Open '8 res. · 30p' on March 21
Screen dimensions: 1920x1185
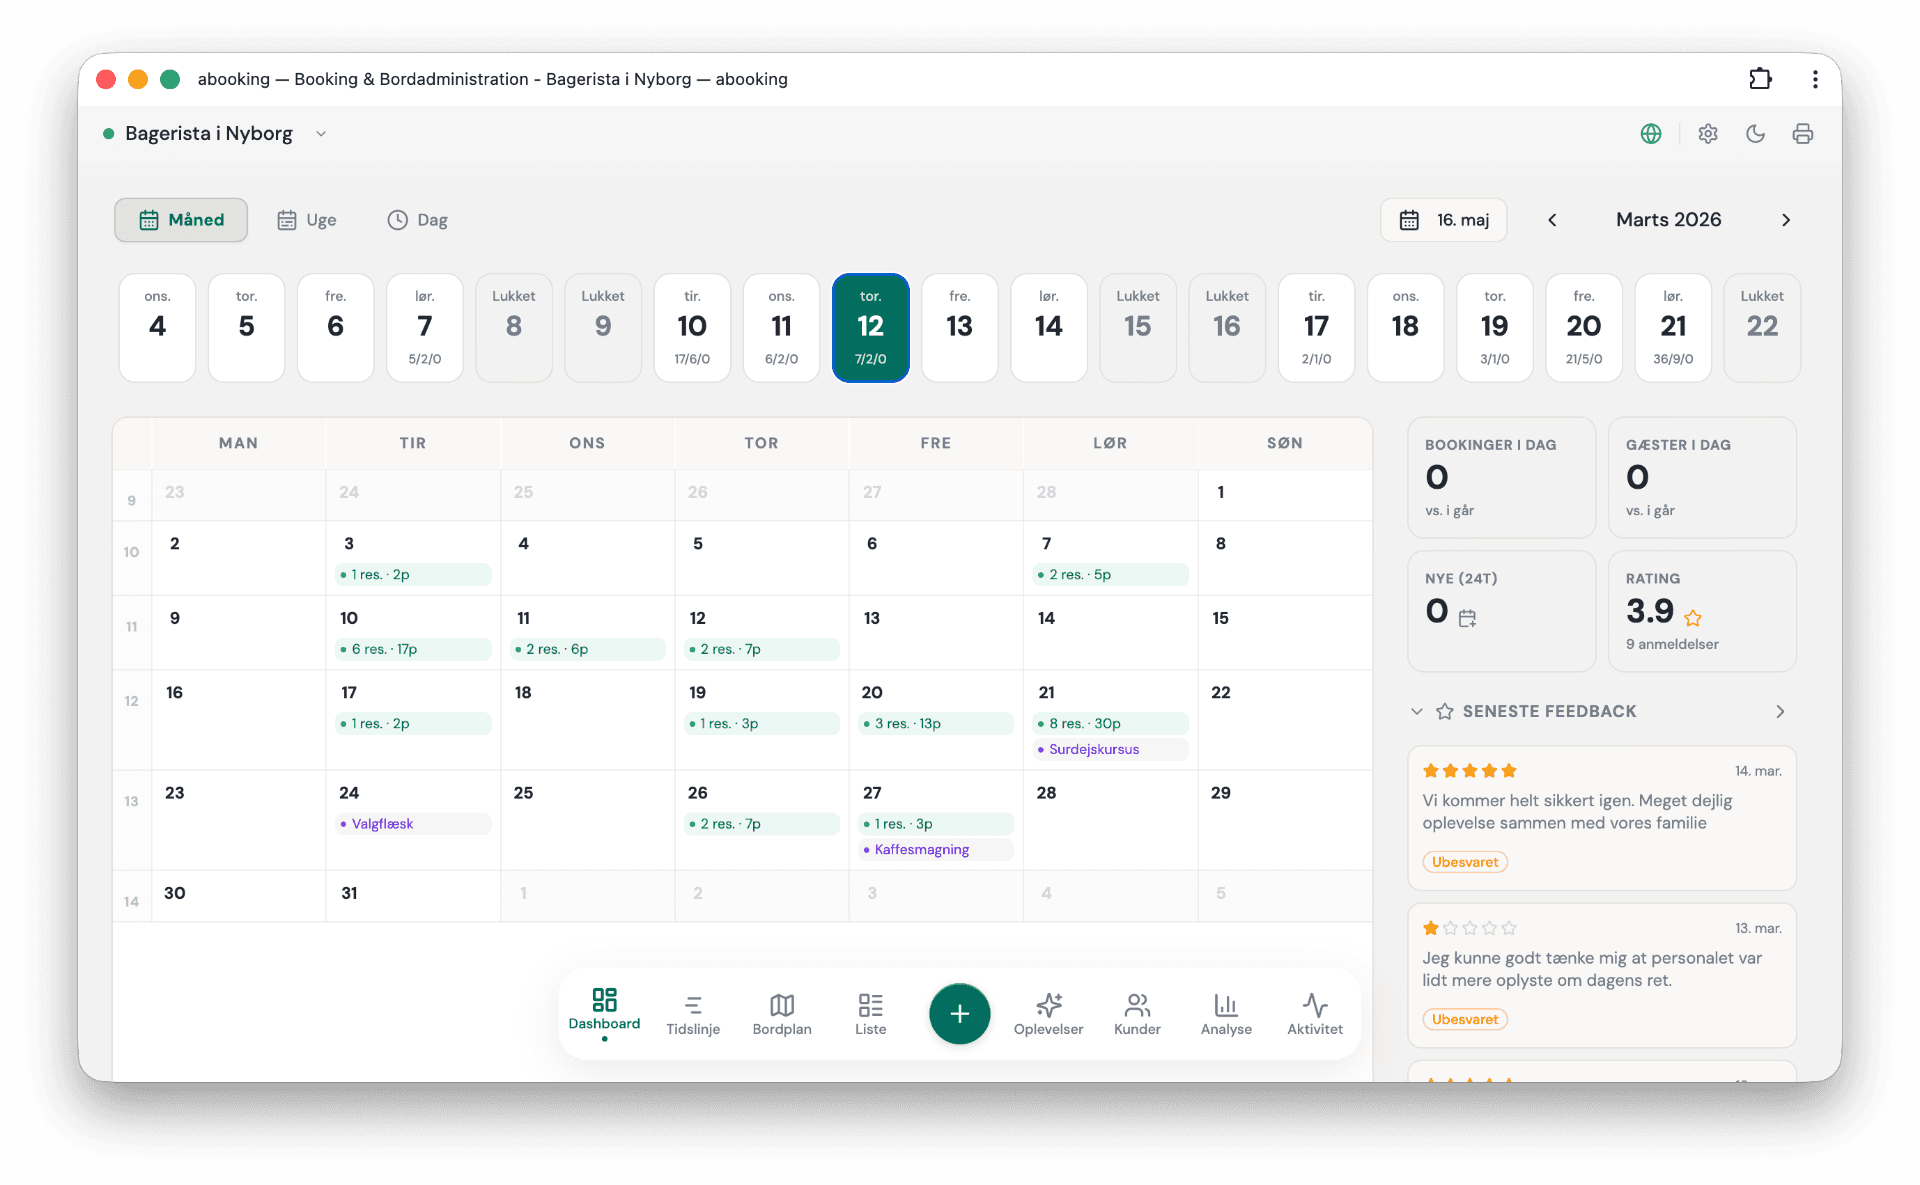pyautogui.click(x=1111, y=723)
